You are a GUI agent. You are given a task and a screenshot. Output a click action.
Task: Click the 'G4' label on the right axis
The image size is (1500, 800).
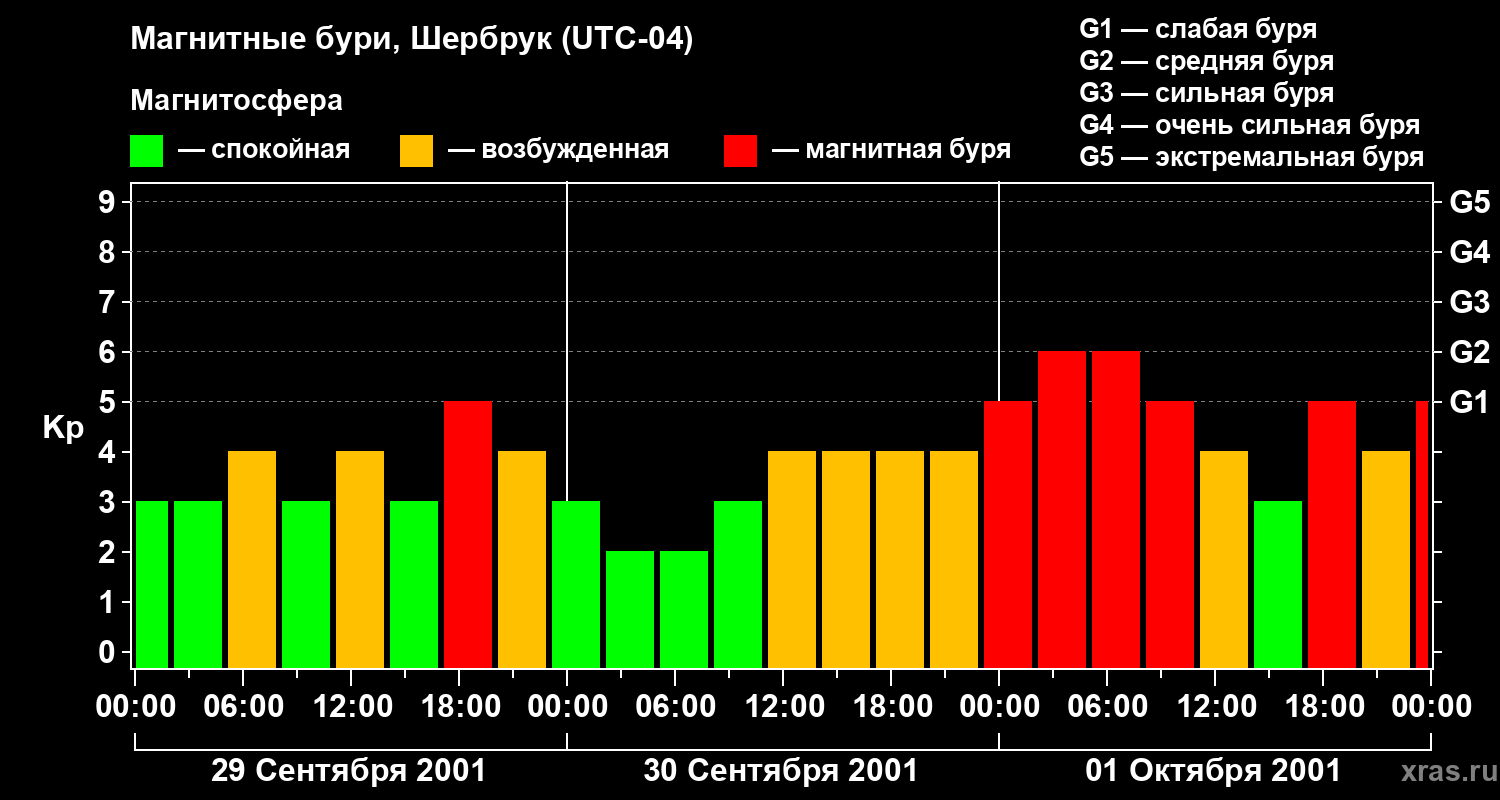click(1470, 253)
